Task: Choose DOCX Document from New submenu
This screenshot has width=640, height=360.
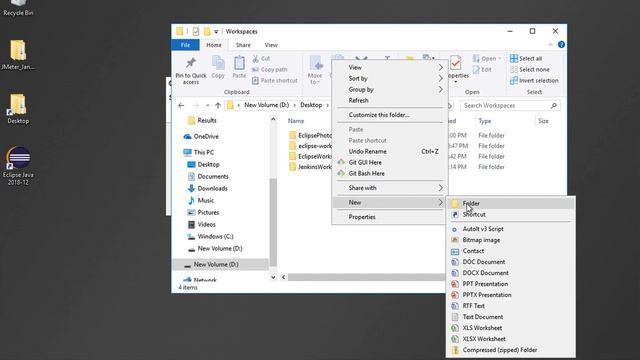Action: click(511, 273)
